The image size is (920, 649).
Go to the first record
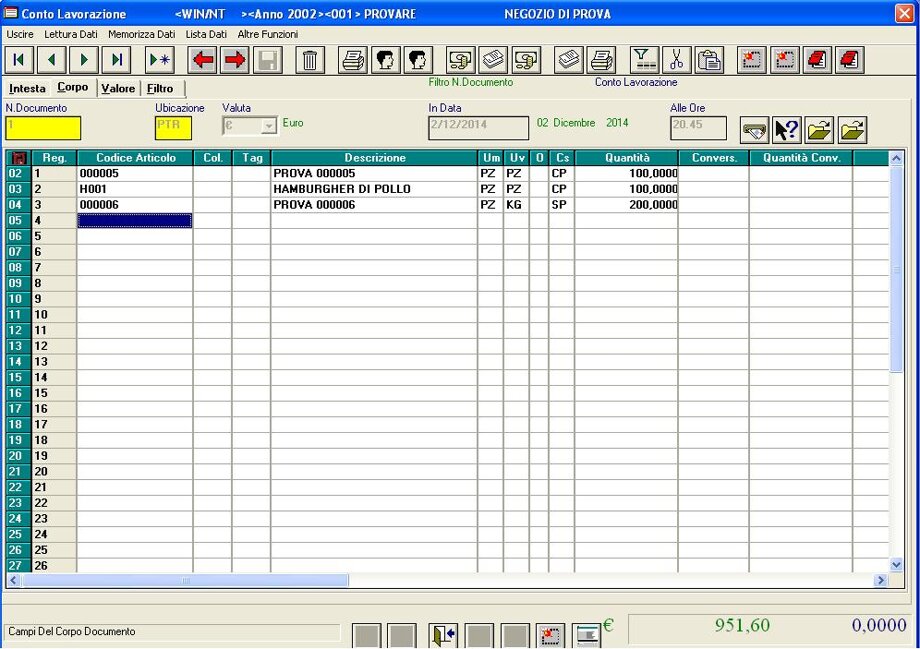pyautogui.click(x=19, y=60)
